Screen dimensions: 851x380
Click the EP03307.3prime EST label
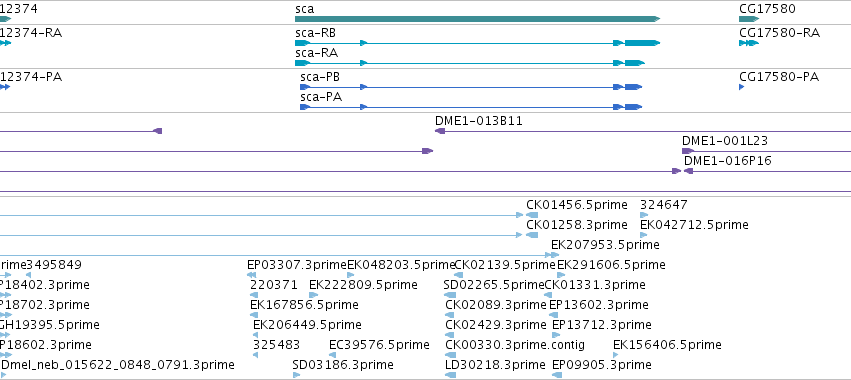[x=296, y=265]
